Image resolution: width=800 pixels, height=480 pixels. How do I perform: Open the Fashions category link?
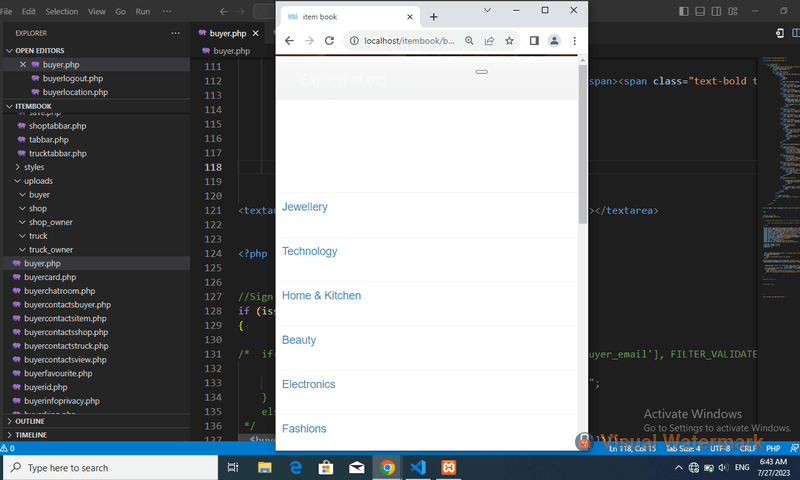click(x=304, y=428)
